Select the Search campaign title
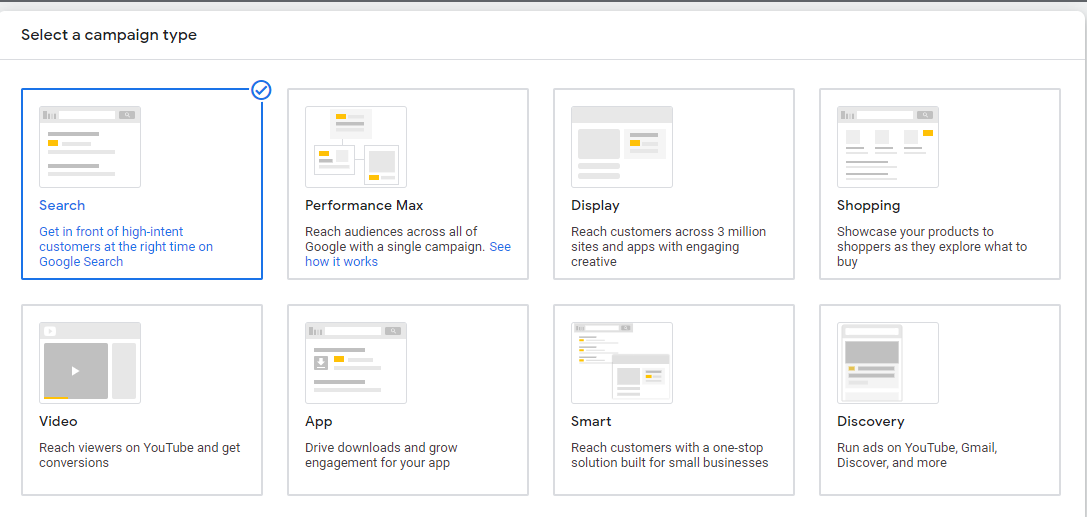The width and height of the screenshot is (1087, 517). coord(62,206)
